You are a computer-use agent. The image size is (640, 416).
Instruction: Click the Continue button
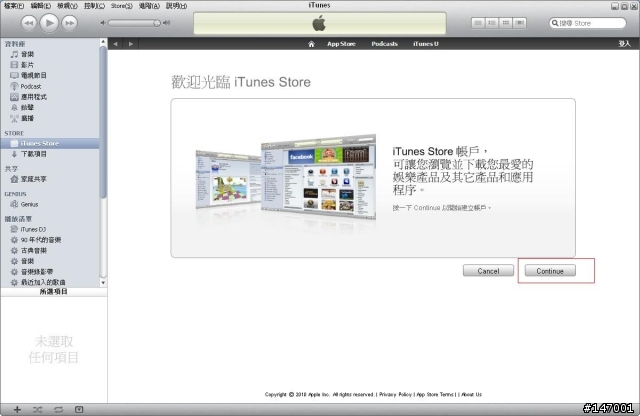click(x=550, y=271)
